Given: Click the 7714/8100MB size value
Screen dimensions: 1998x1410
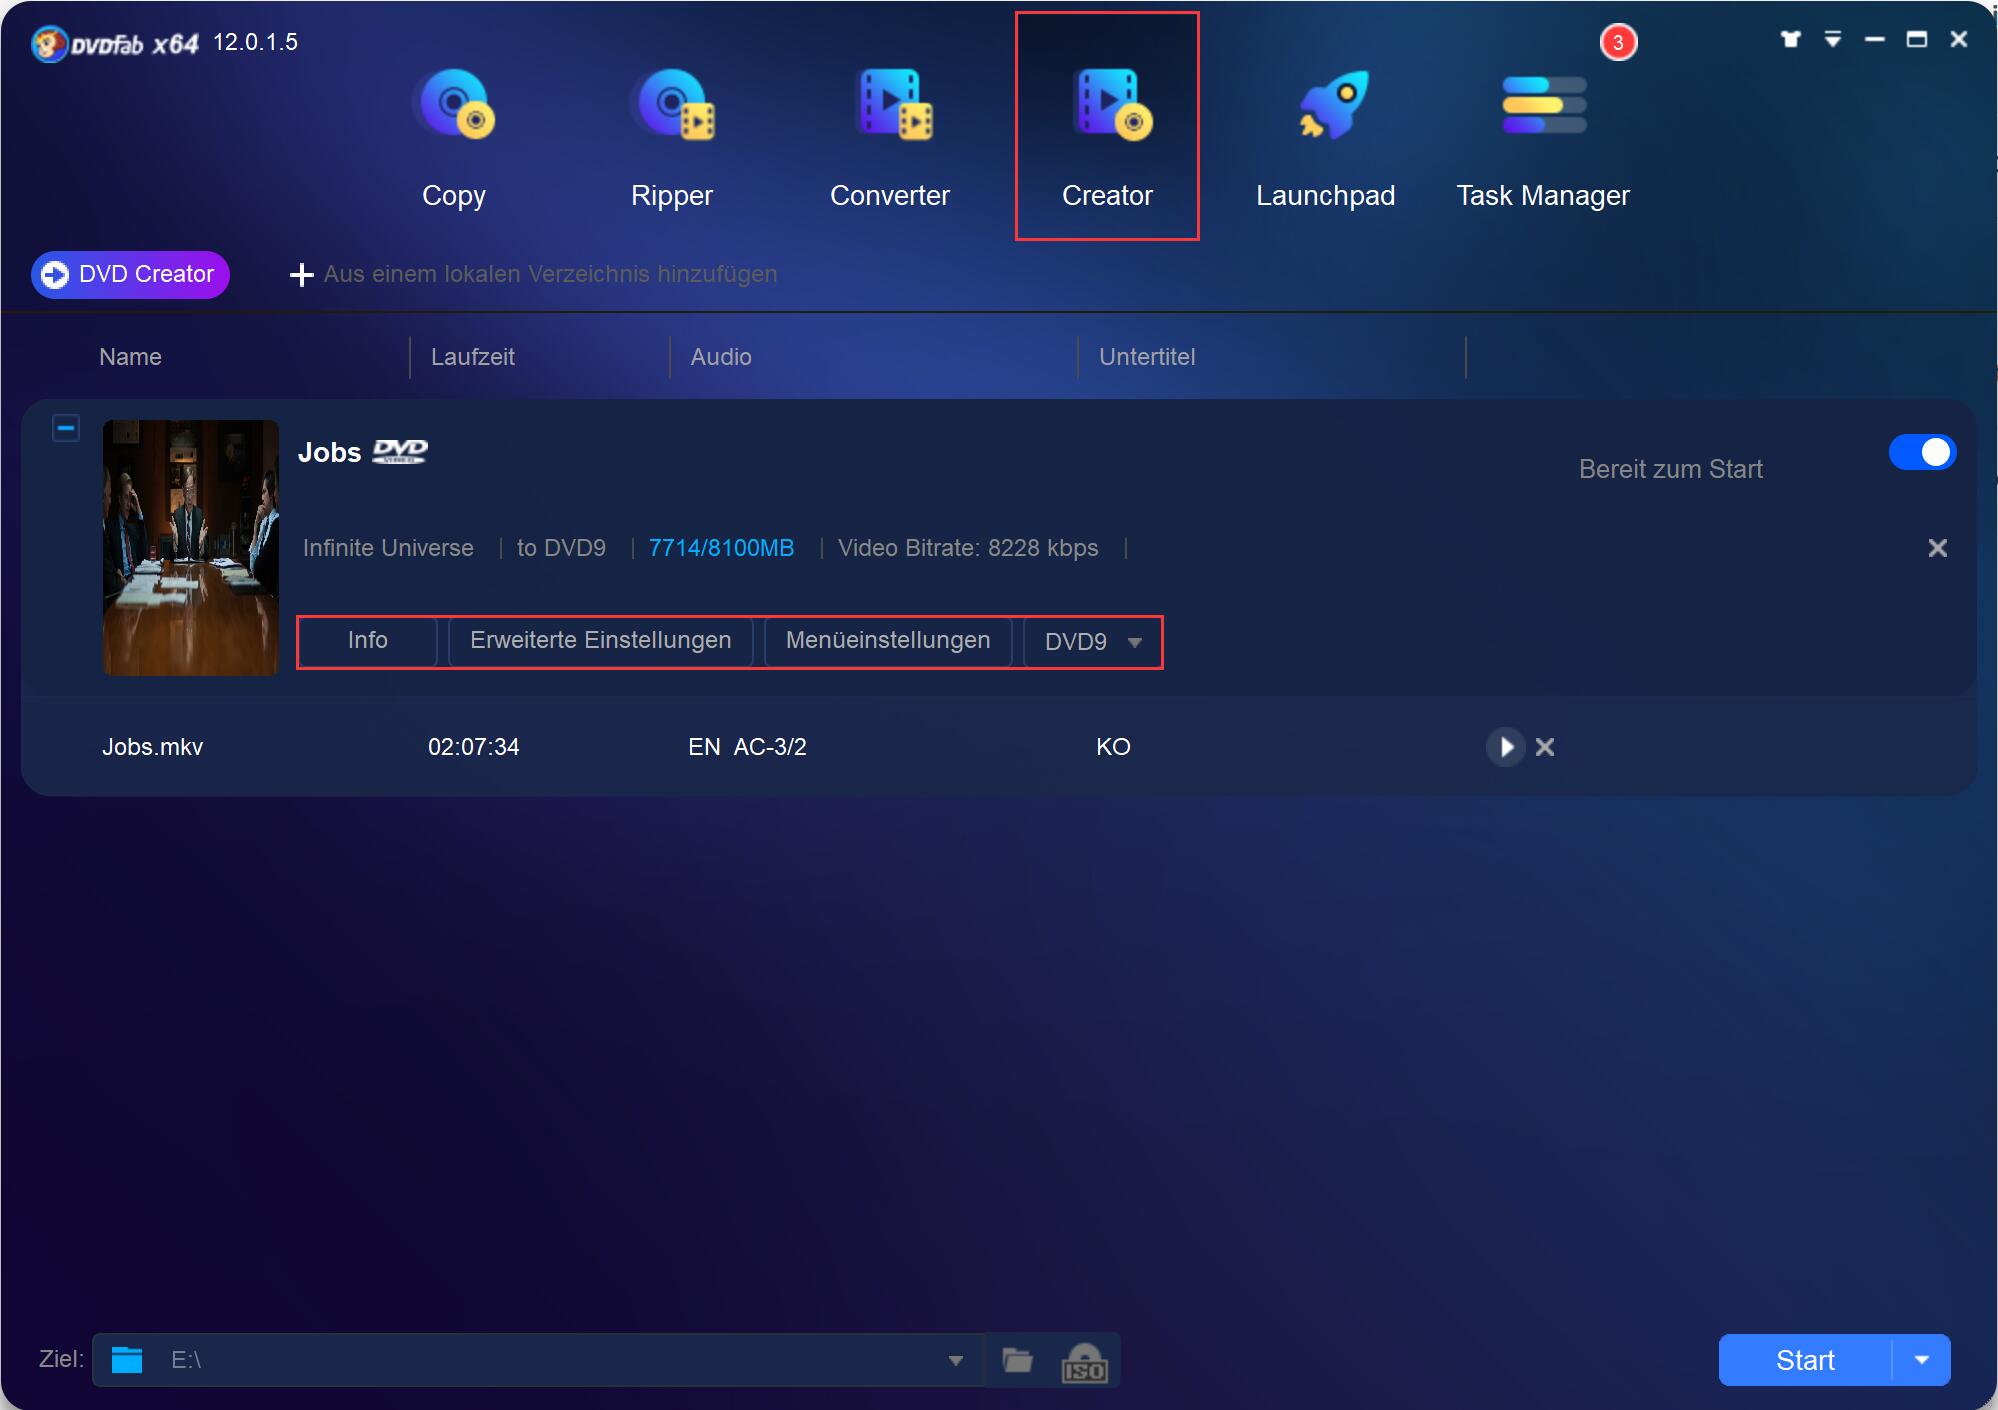Looking at the screenshot, I should pyautogui.click(x=721, y=548).
